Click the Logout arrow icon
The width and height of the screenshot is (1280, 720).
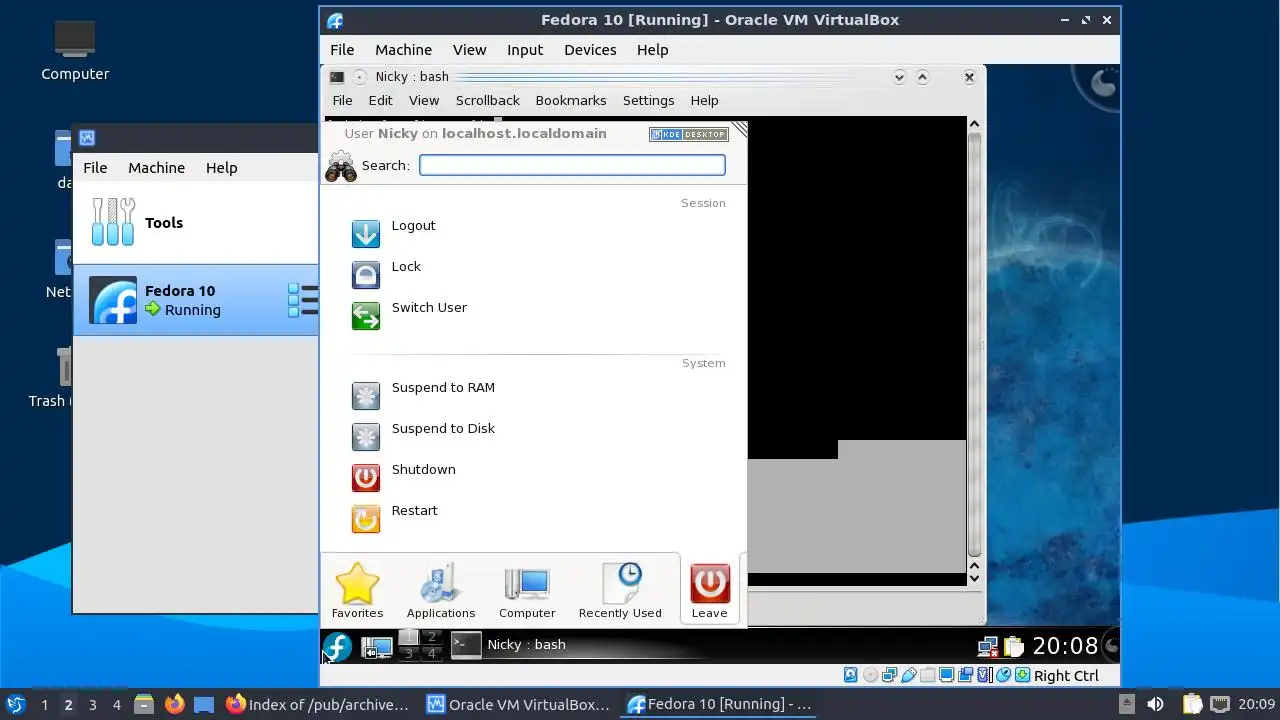pos(366,234)
